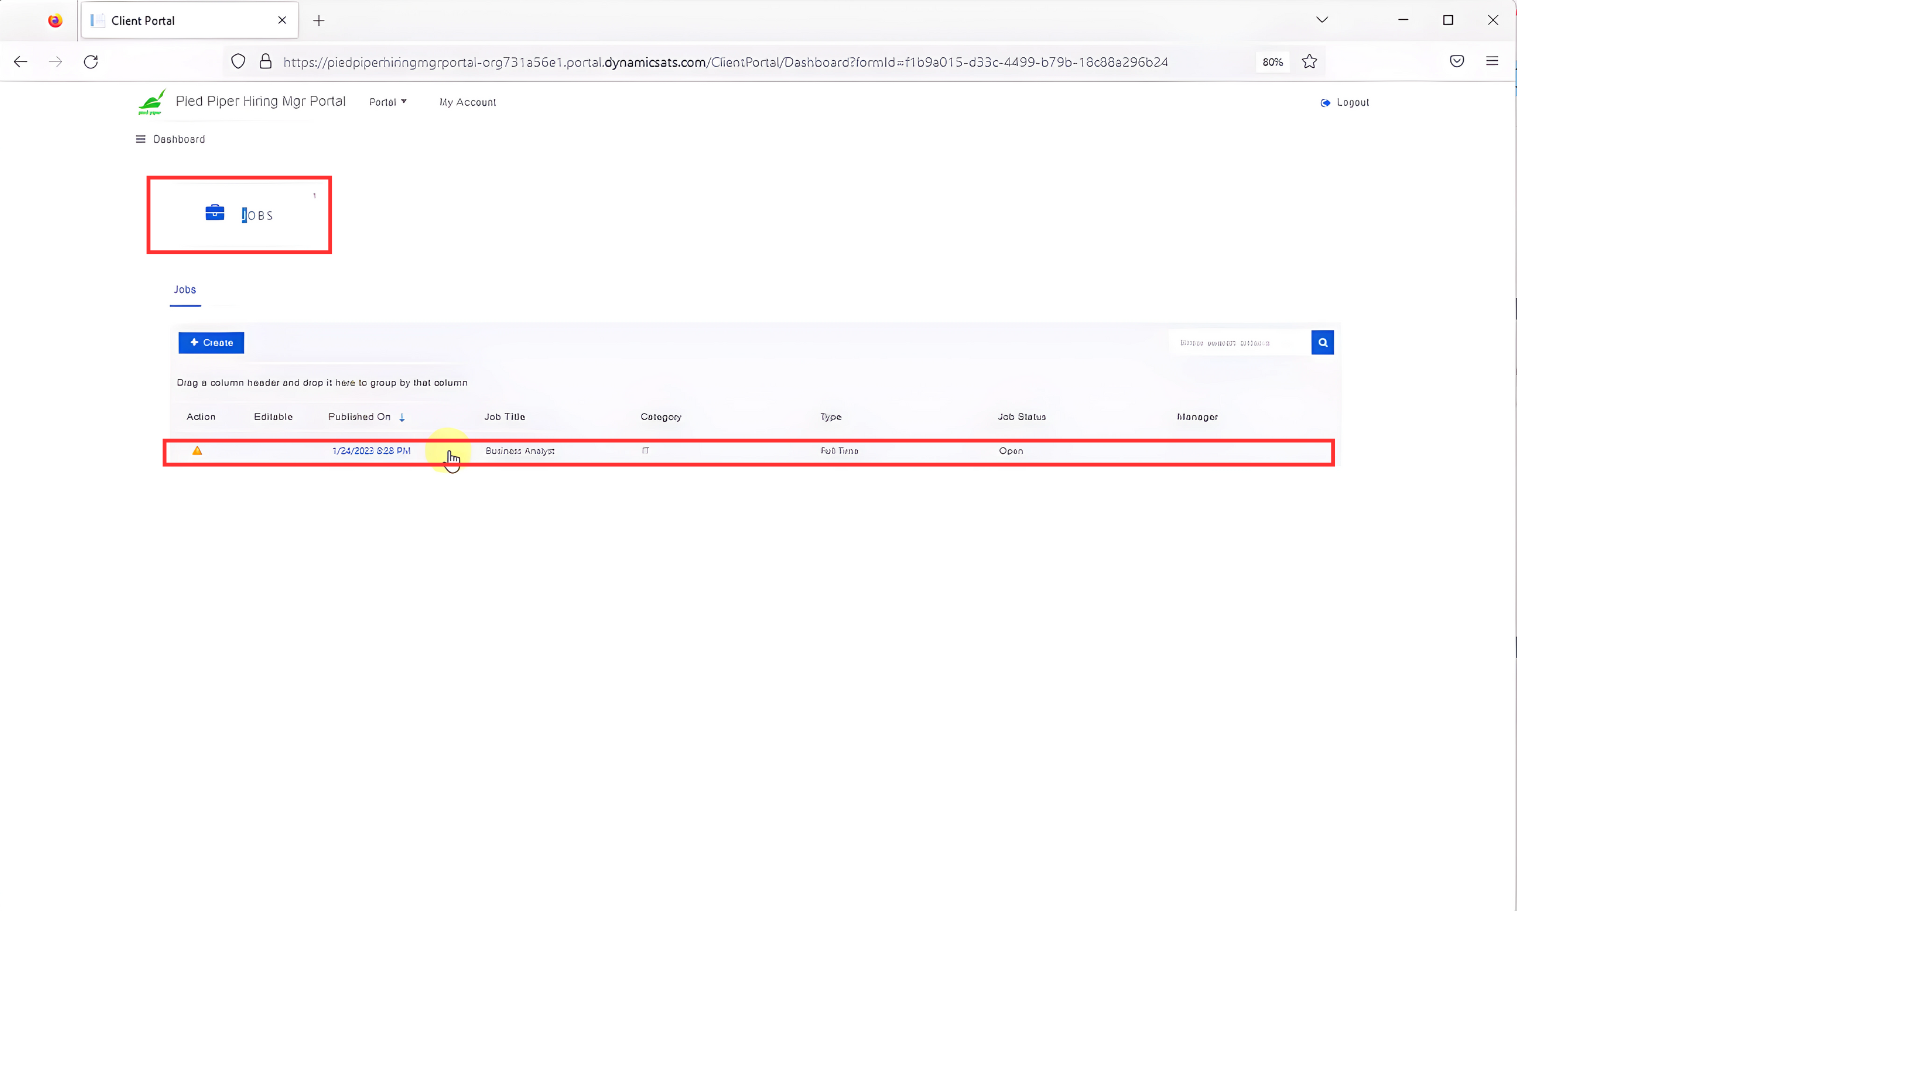Sort by Type column header
Viewport: 1920px width, 1080px height.
(831, 417)
